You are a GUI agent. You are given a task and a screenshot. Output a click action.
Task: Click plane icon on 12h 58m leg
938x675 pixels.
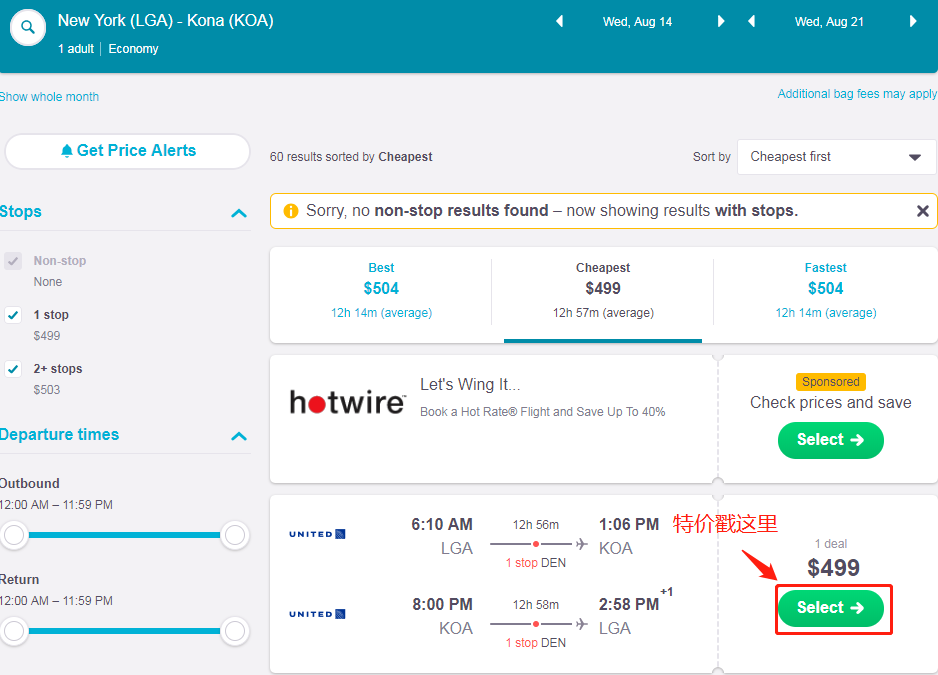(581, 624)
